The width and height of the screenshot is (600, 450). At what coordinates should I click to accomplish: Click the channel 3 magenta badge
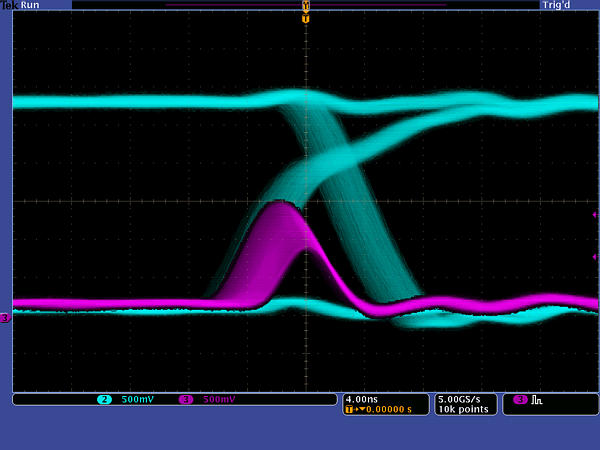[x=185, y=400]
